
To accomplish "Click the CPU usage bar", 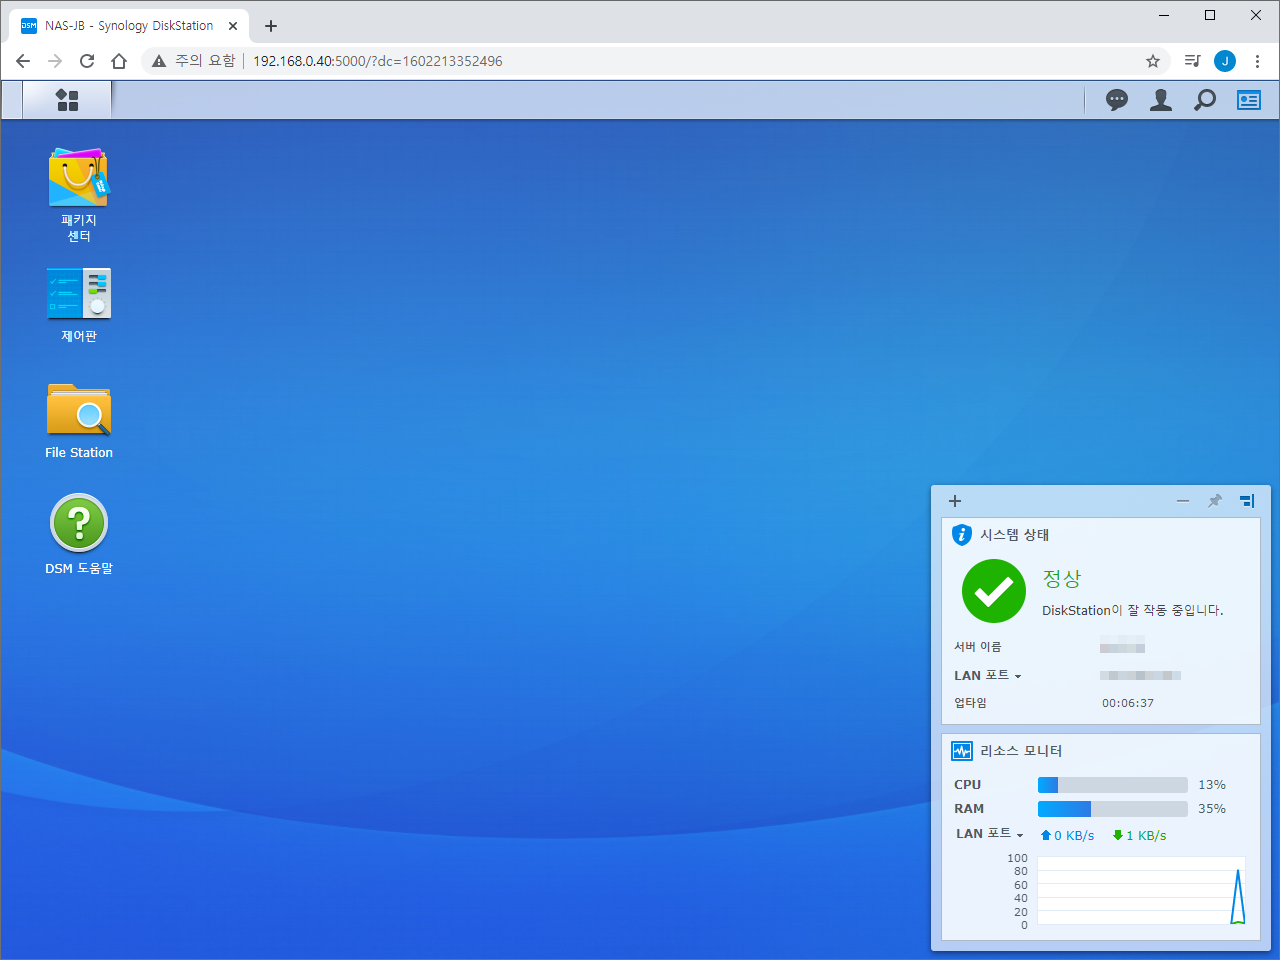I will coord(1113,785).
